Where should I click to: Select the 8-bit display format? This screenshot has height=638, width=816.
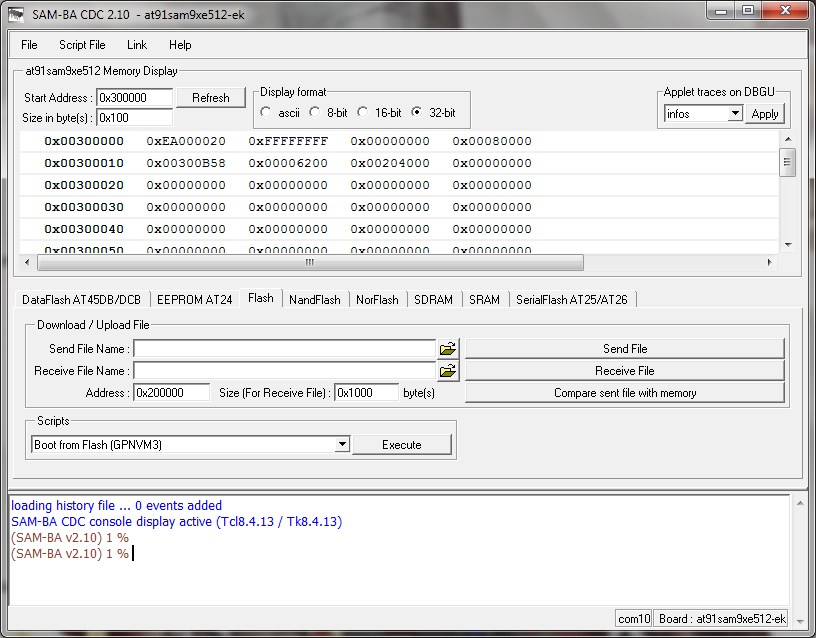tap(315, 112)
